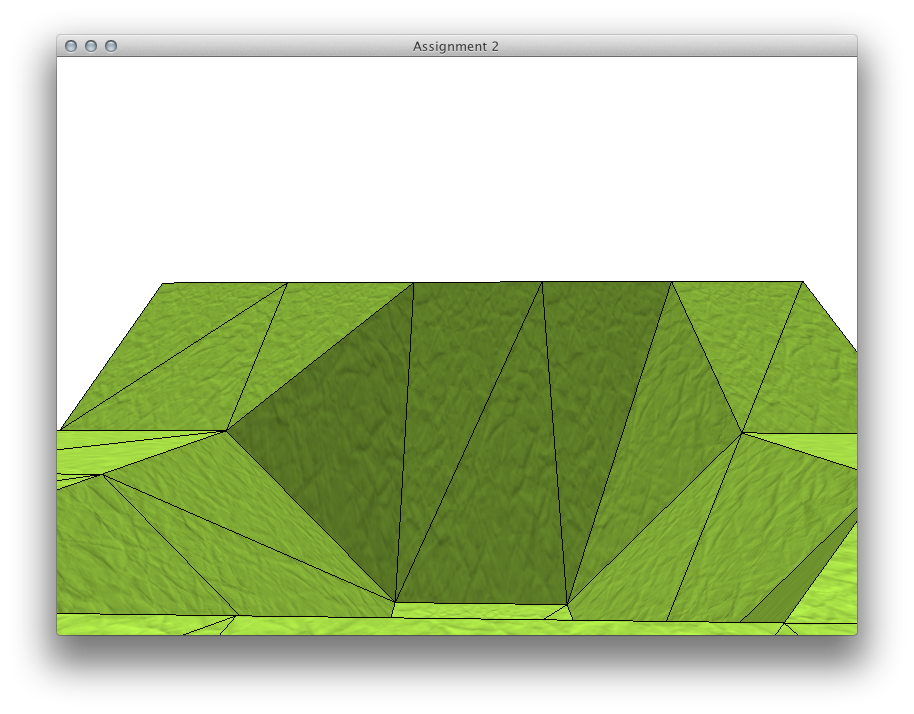Click the close button in the title bar
Viewport: 914px width, 714px height.
click(71, 46)
